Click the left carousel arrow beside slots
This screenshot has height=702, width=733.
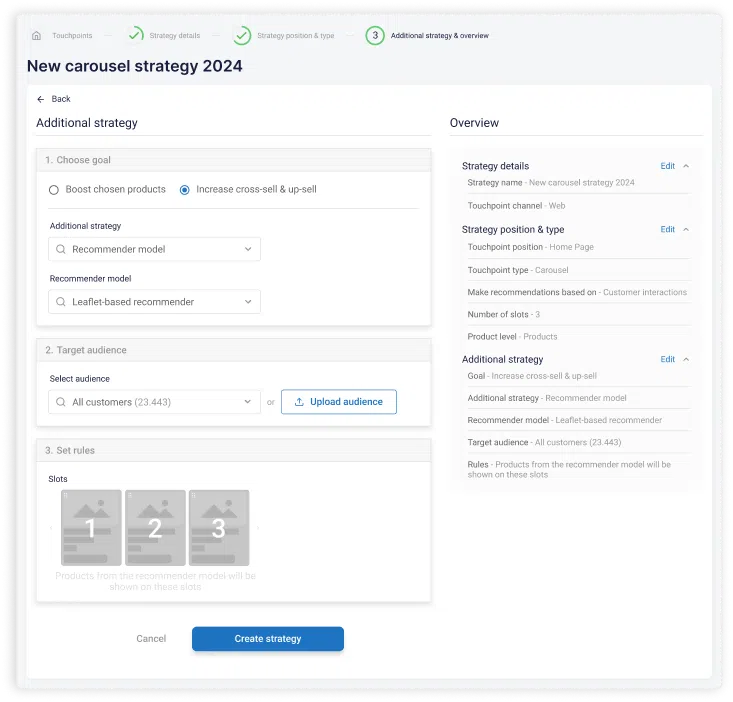(x=51, y=528)
